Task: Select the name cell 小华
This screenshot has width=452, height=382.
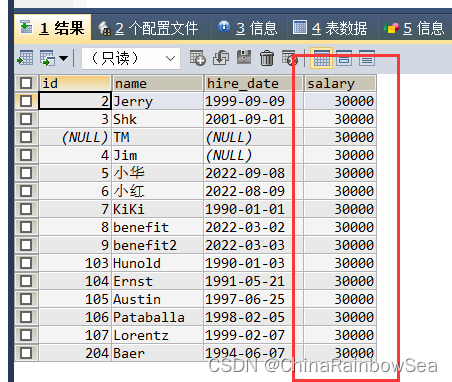Action: click(157, 173)
